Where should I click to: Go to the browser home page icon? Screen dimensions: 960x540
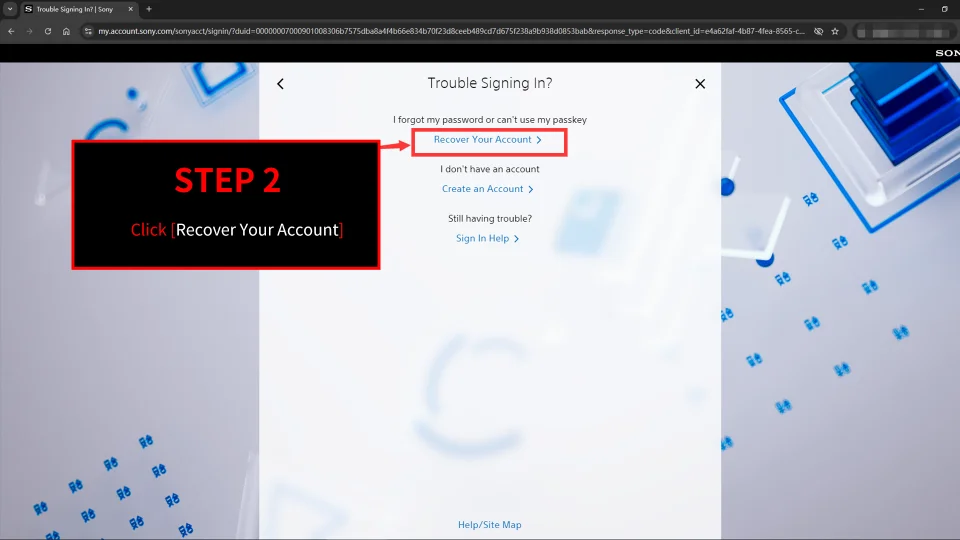pyautogui.click(x=66, y=31)
